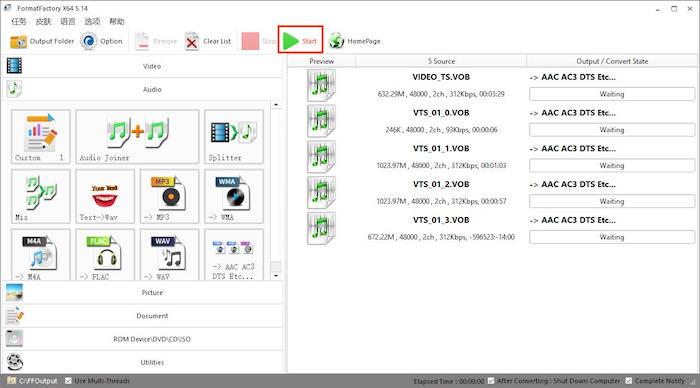Image resolution: width=700 pixels, height=388 pixels.
Task: Open the audio Mix tool
Action: (41, 196)
